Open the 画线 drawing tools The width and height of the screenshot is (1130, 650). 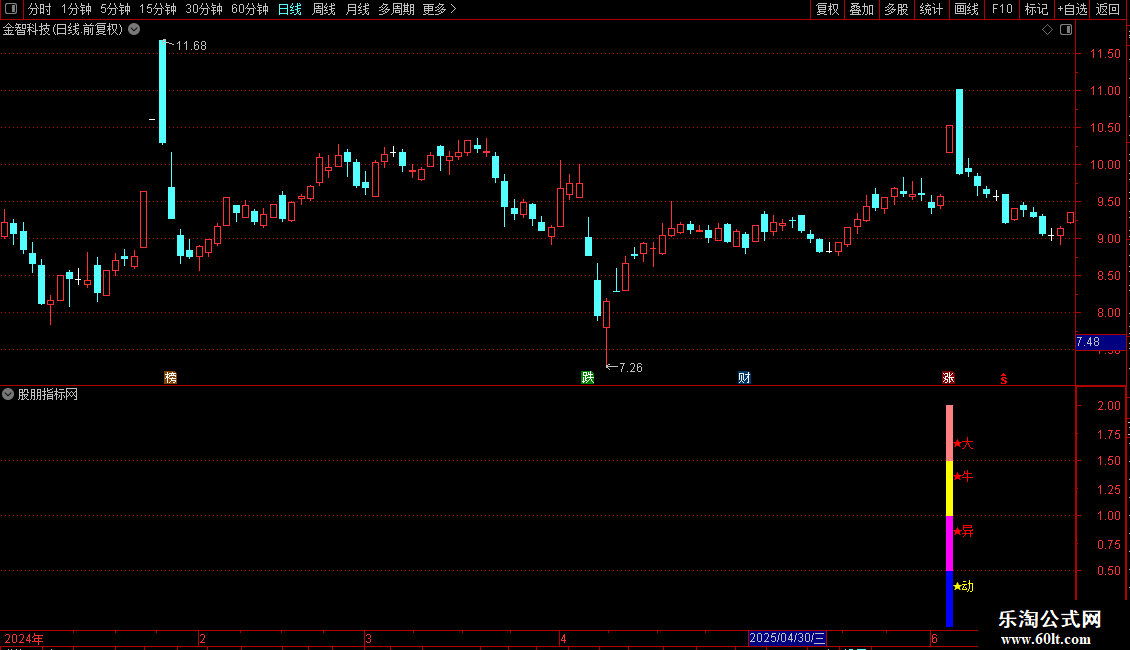pyautogui.click(x=966, y=9)
